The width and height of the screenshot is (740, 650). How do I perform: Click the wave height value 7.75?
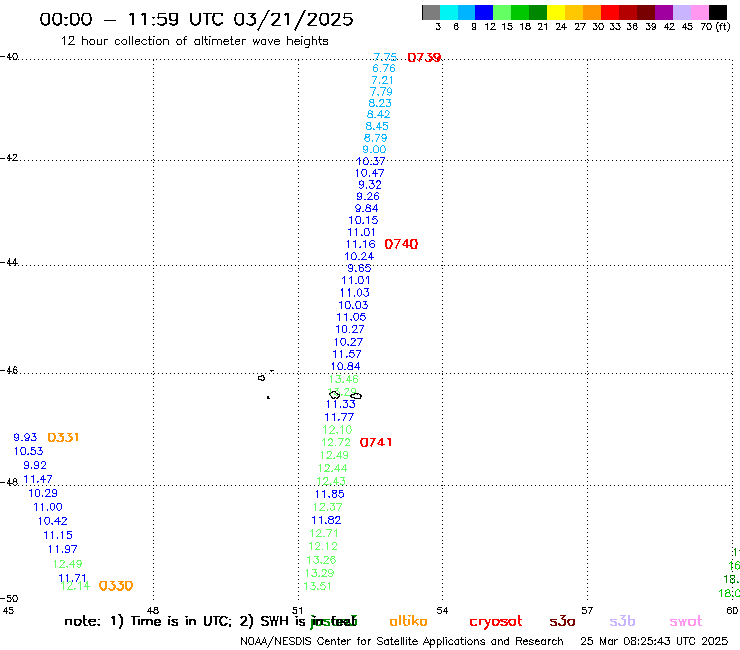(x=385, y=57)
